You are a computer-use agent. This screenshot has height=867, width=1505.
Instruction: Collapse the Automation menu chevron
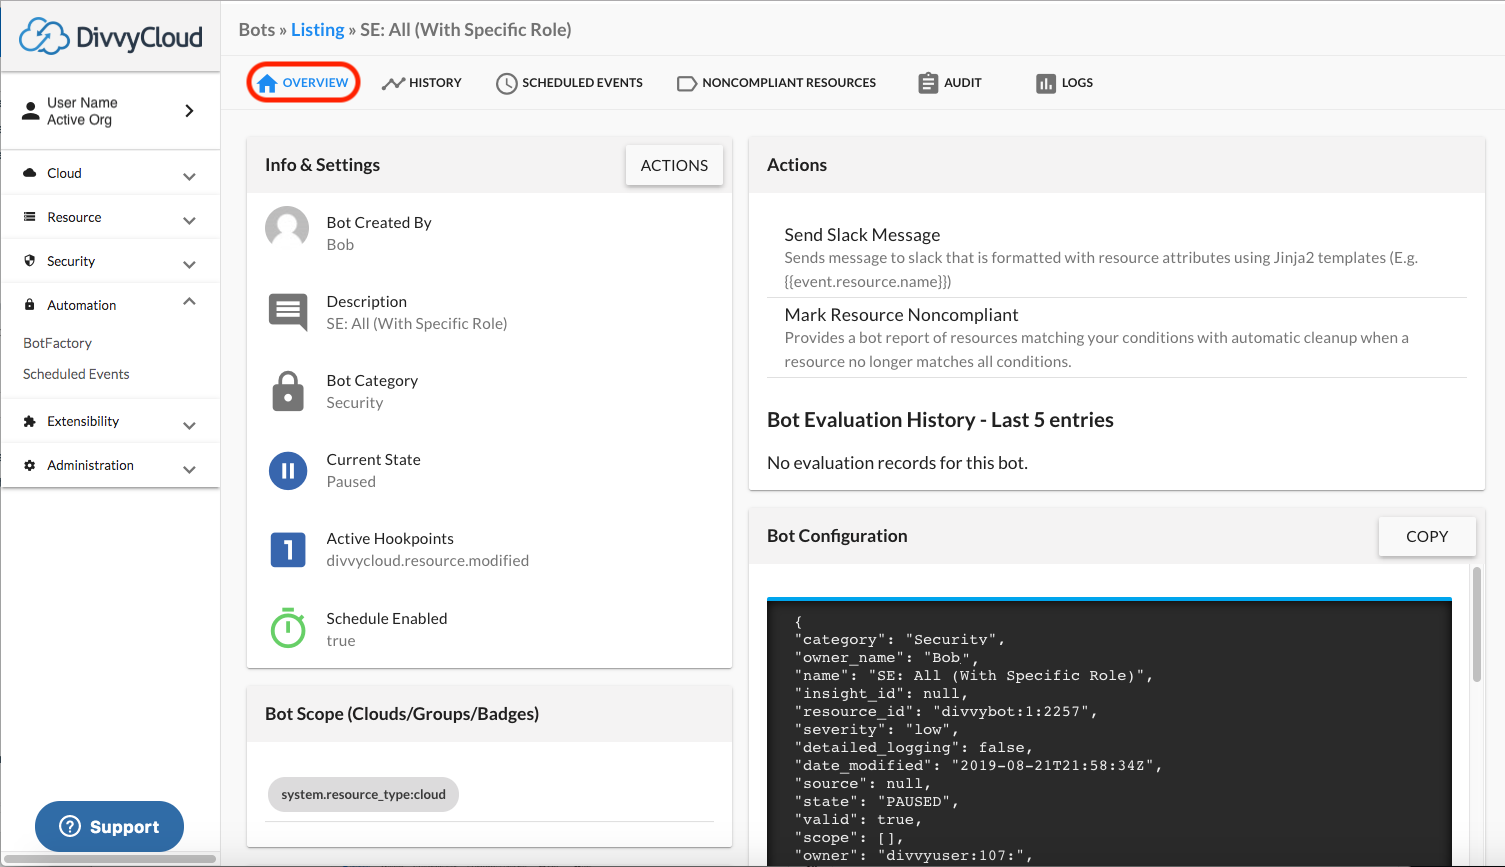click(189, 302)
